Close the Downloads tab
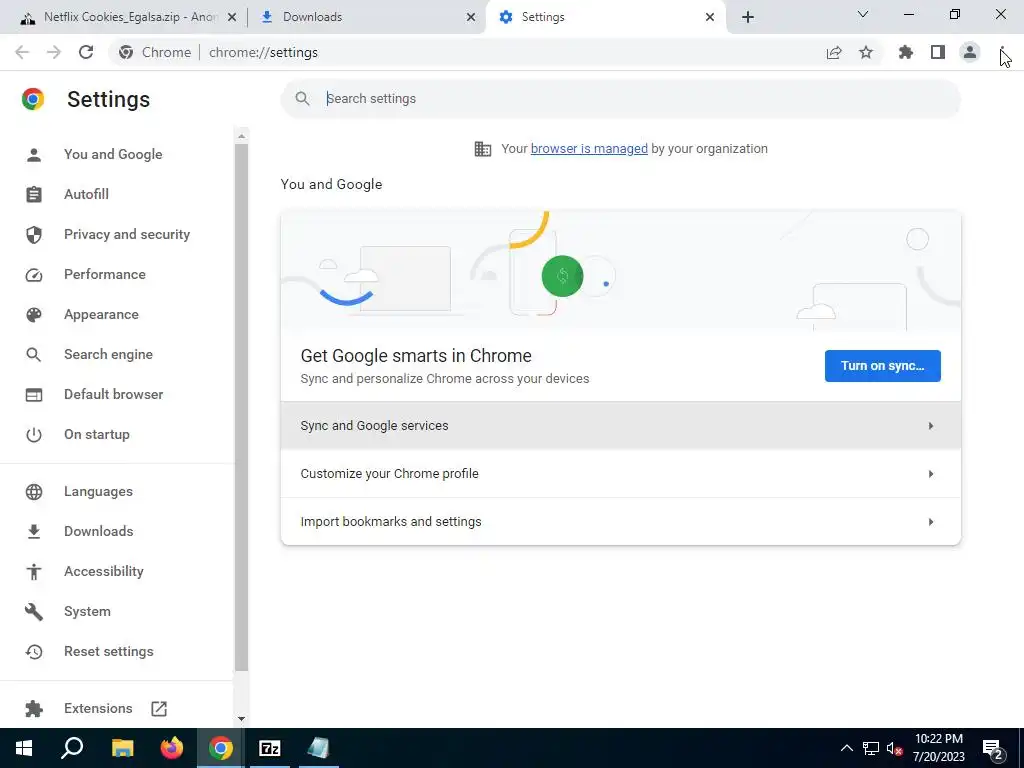The height and width of the screenshot is (768, 1024). click(x=471, y=18)
